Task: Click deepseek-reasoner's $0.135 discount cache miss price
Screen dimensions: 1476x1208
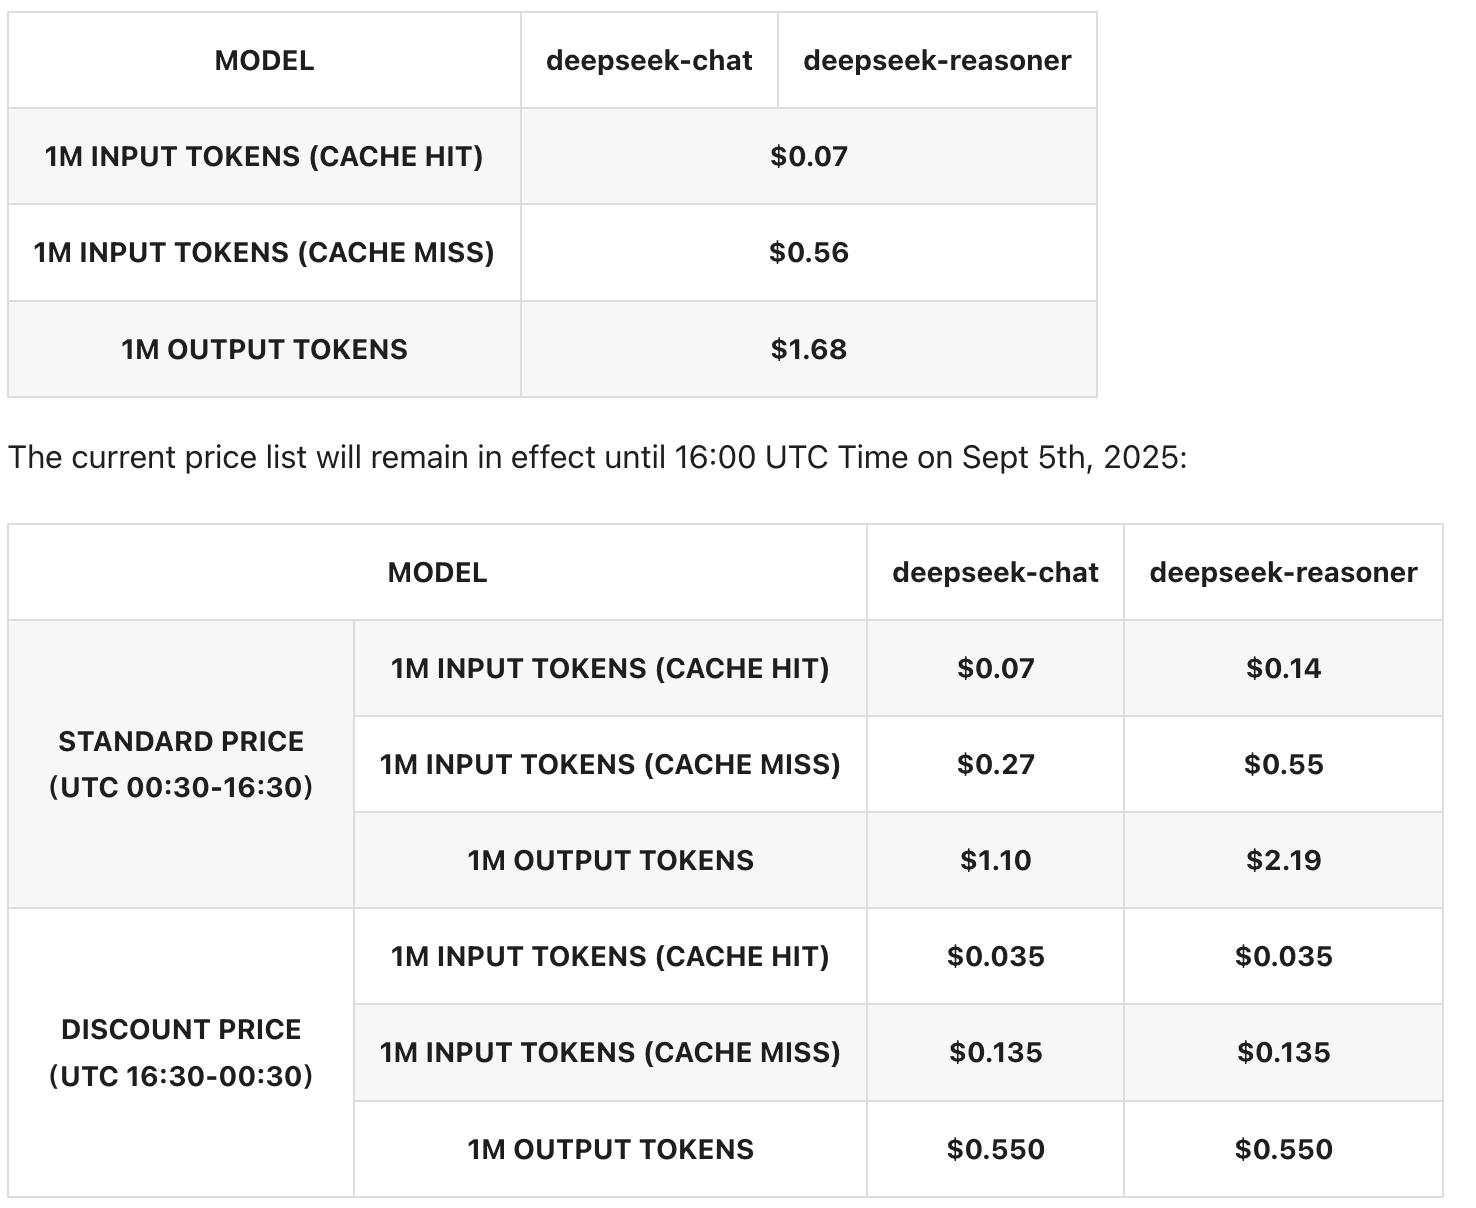Action: pos(1283,1053)
